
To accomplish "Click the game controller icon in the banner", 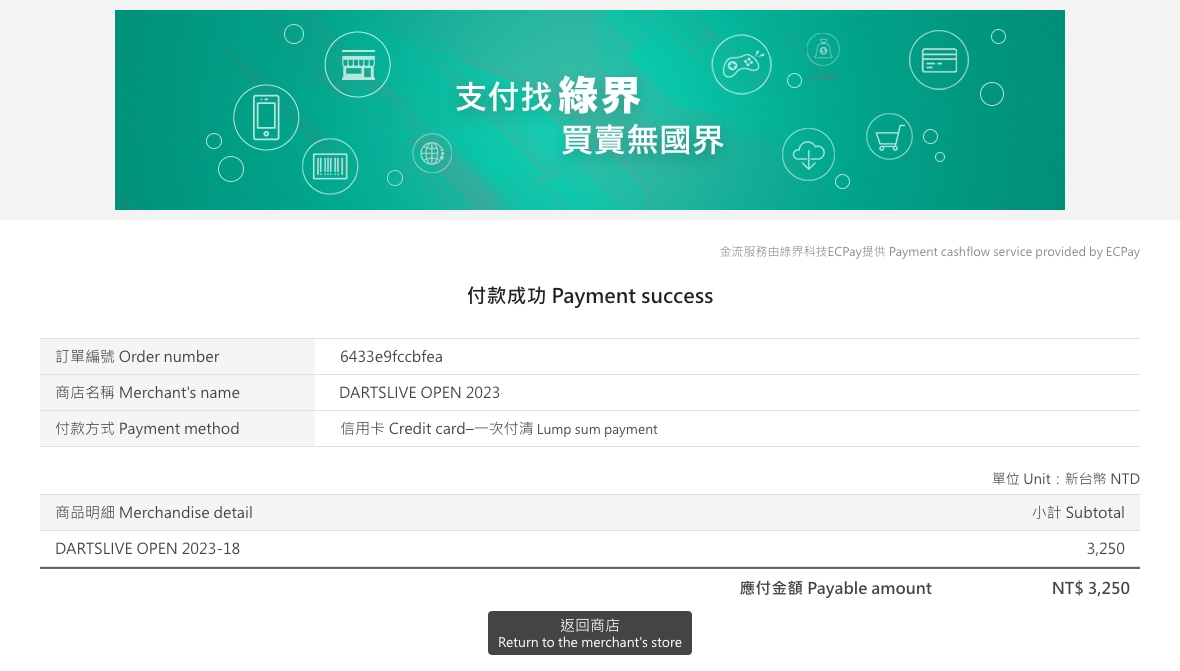I will pos(741,64).
